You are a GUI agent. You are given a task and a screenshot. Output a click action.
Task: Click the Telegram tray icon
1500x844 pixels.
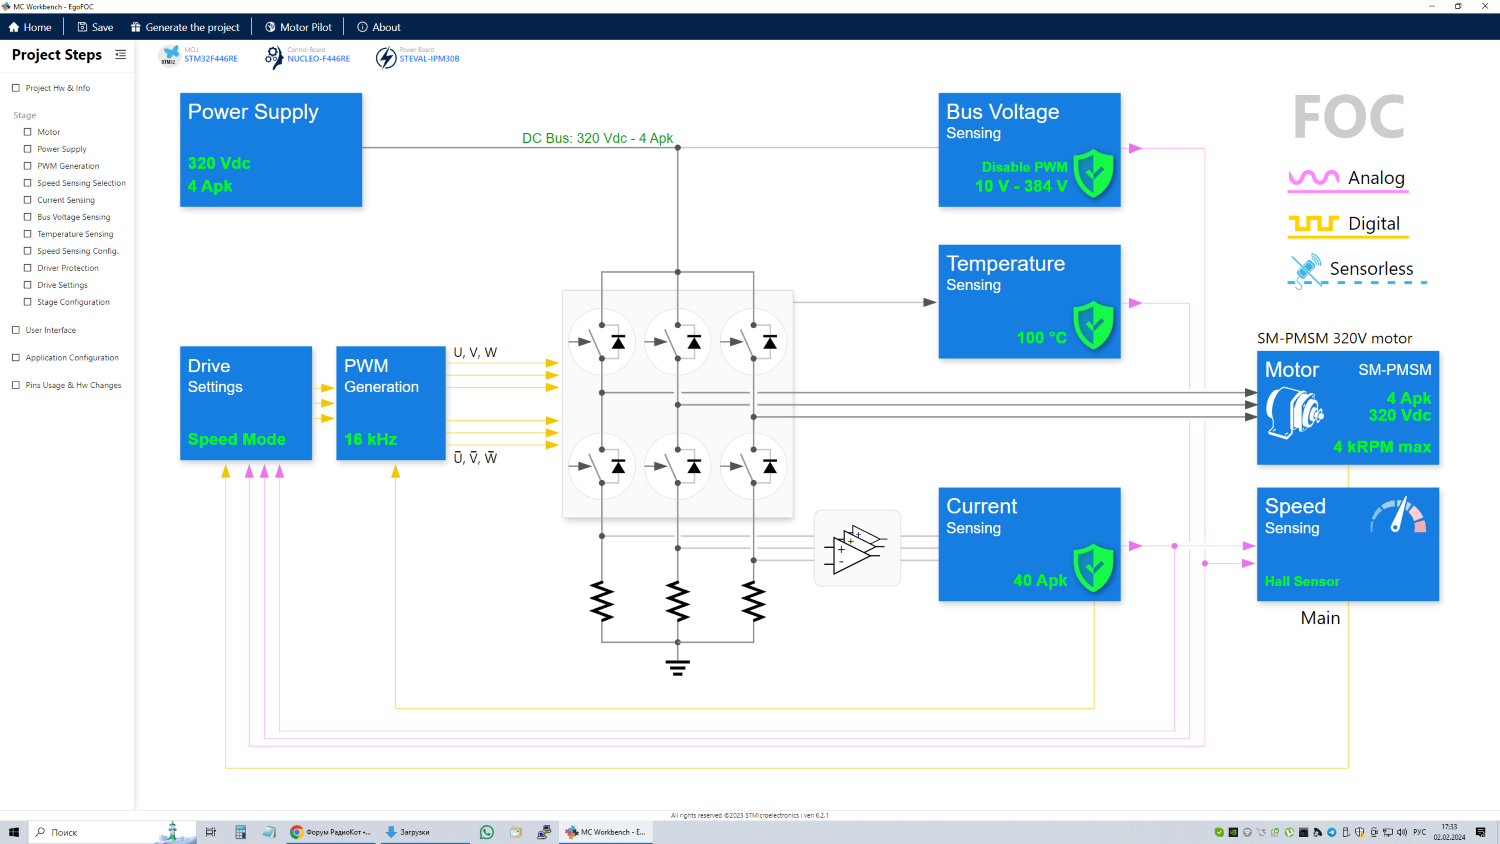[x=1331, y=832]
